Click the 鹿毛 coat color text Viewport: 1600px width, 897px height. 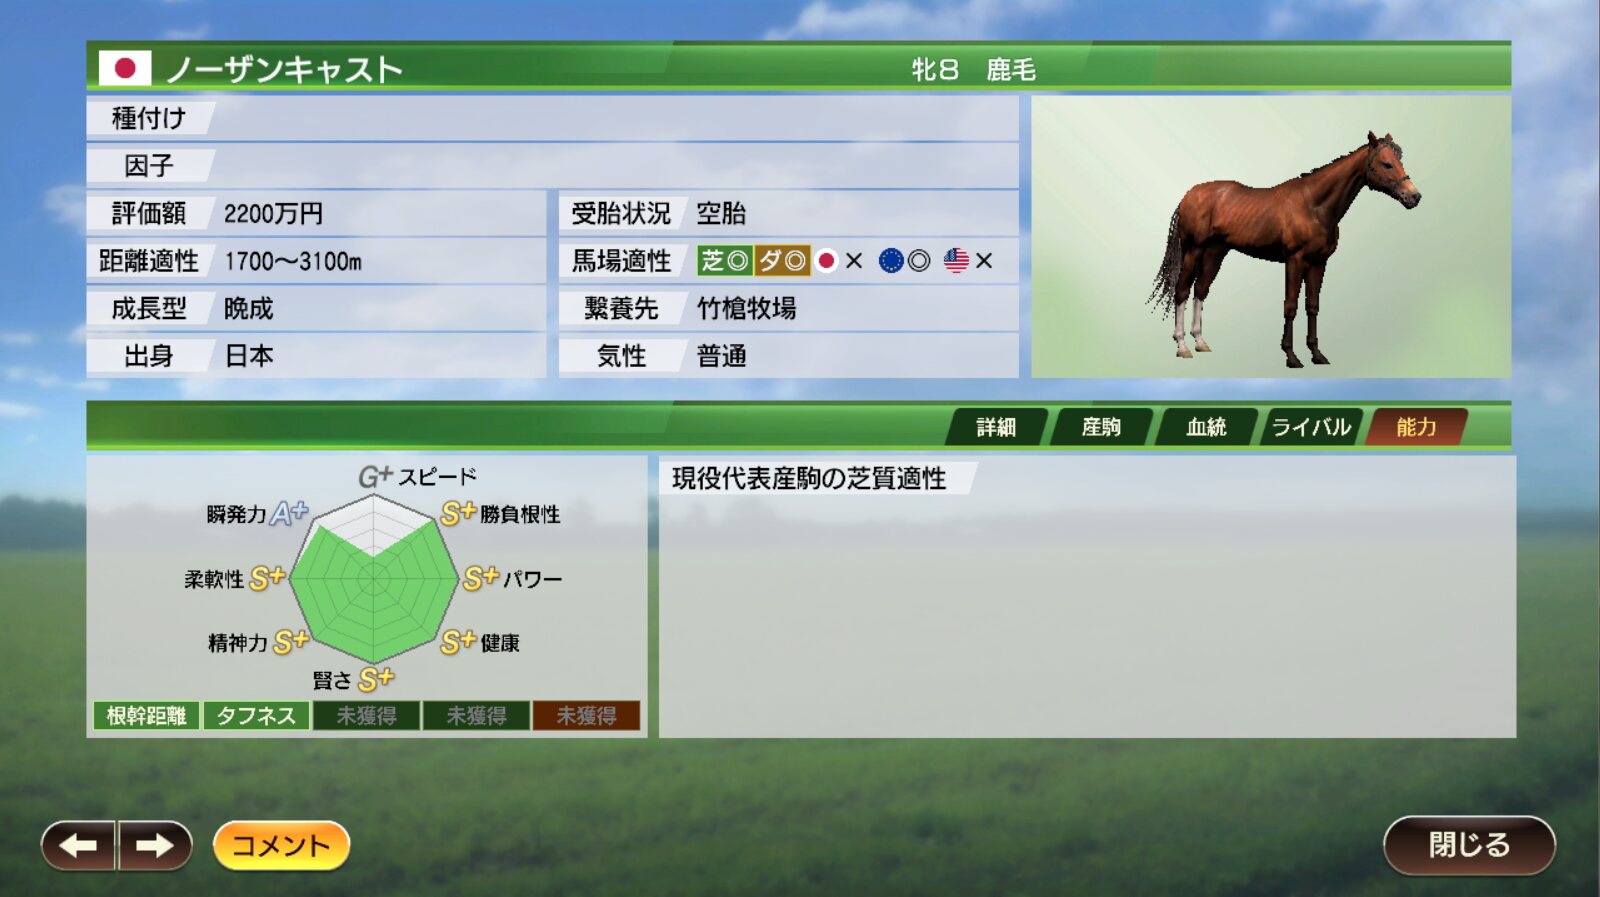[x=1011, y=70]
